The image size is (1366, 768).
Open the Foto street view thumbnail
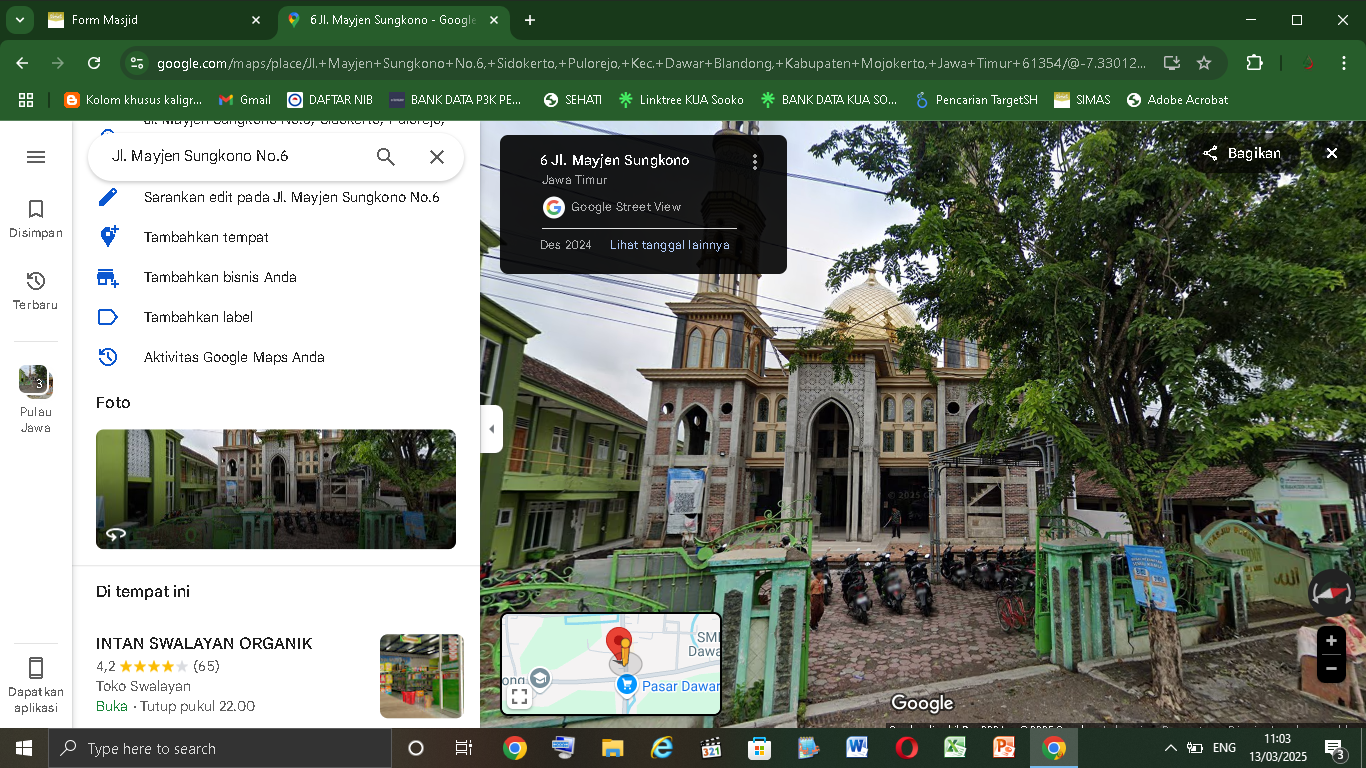276,489
